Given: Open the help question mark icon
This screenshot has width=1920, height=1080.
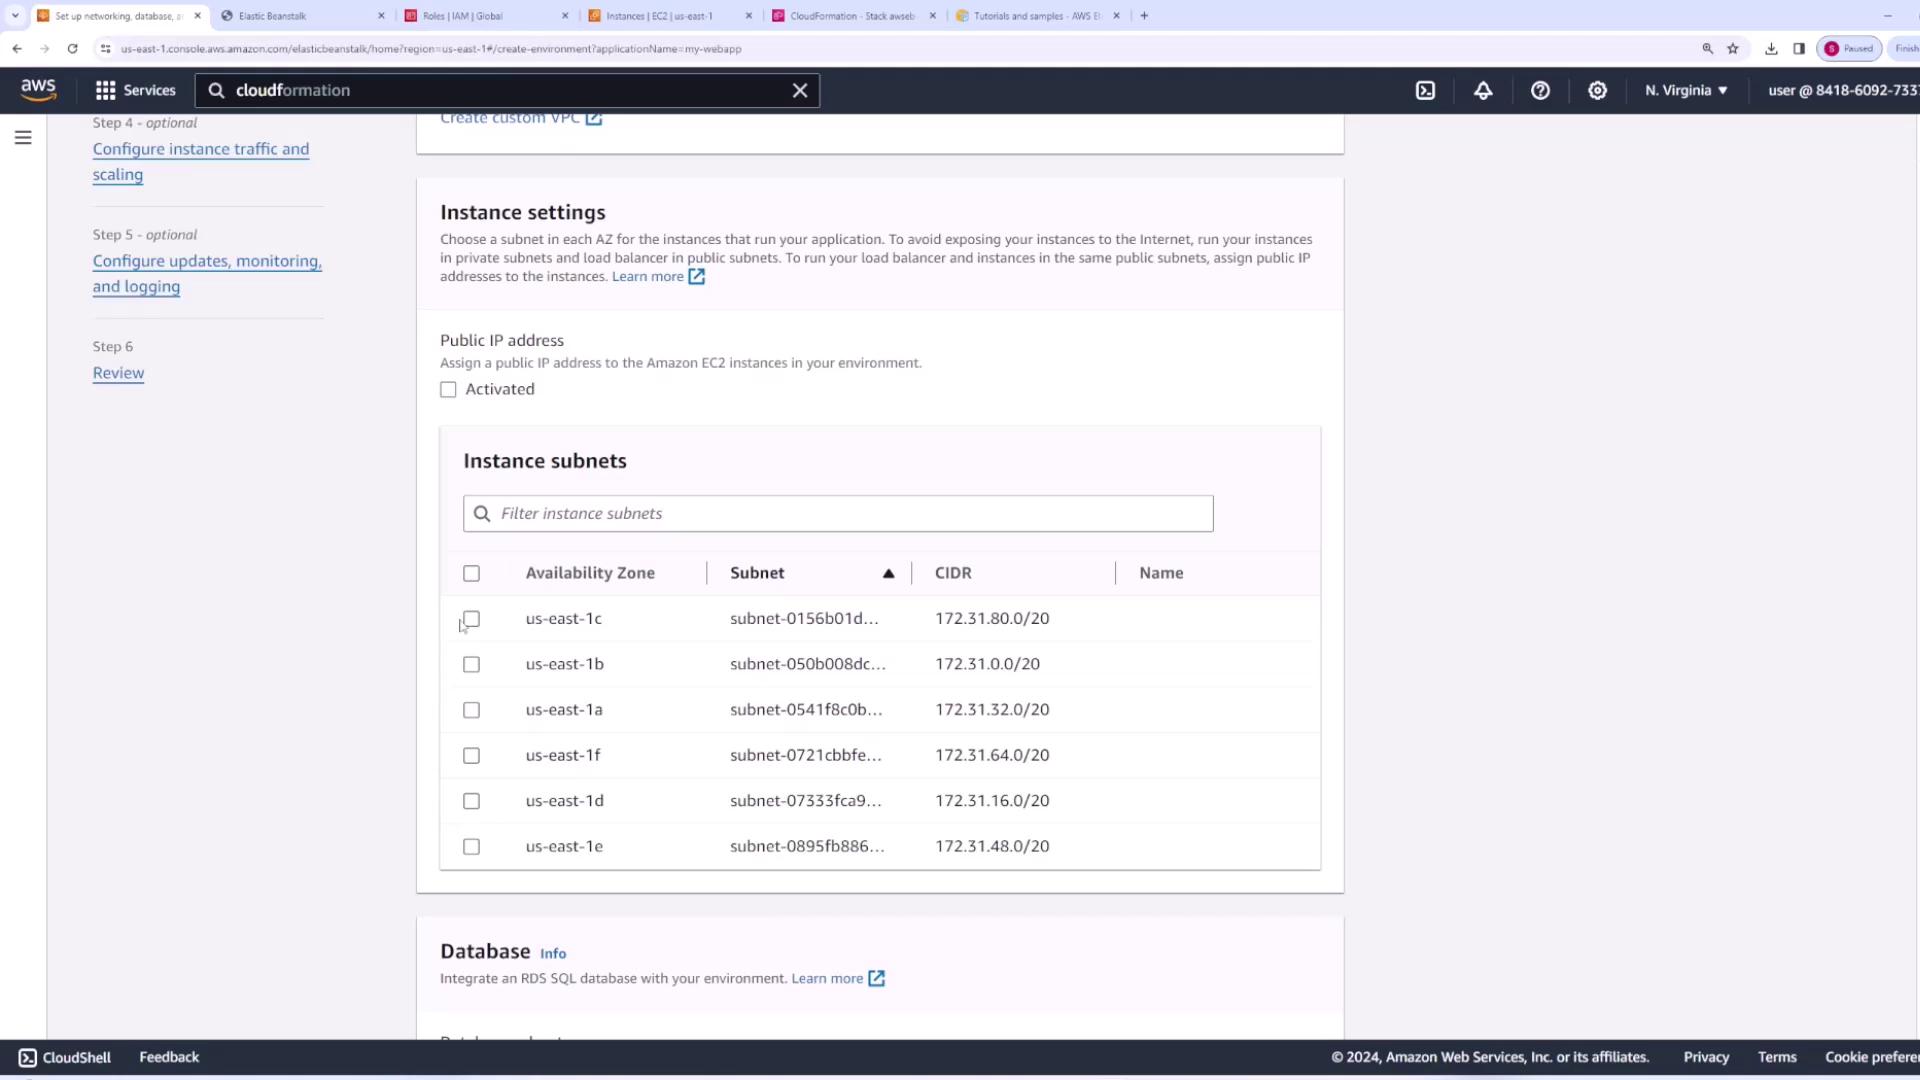Looking at the screenshot, I should click(x=1540, y=90).
